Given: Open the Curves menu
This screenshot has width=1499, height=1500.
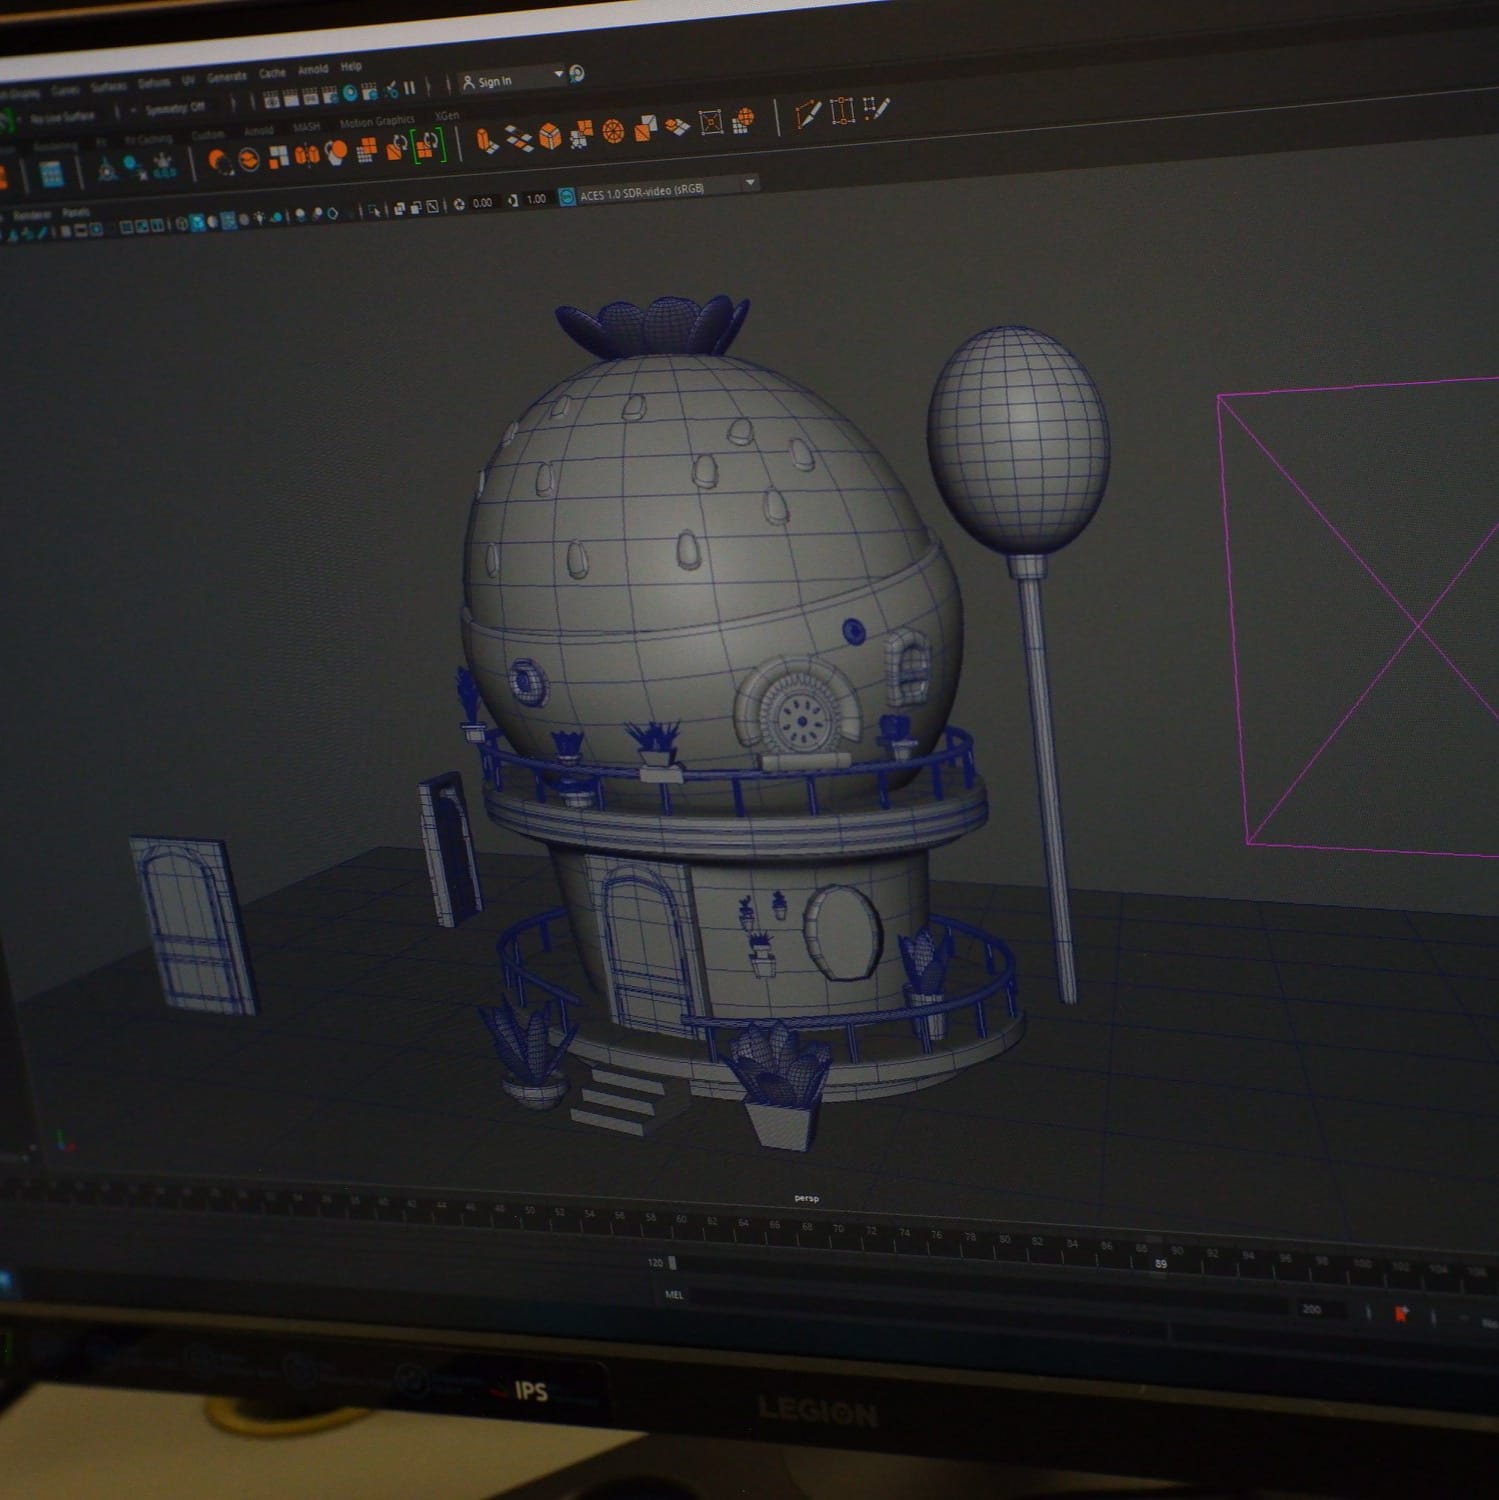Looking at the screenshot, I should [66, 90].
